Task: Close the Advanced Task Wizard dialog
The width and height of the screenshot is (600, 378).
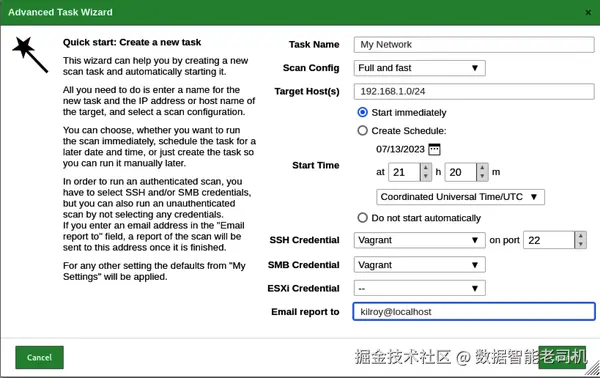Action: point(588,13)
